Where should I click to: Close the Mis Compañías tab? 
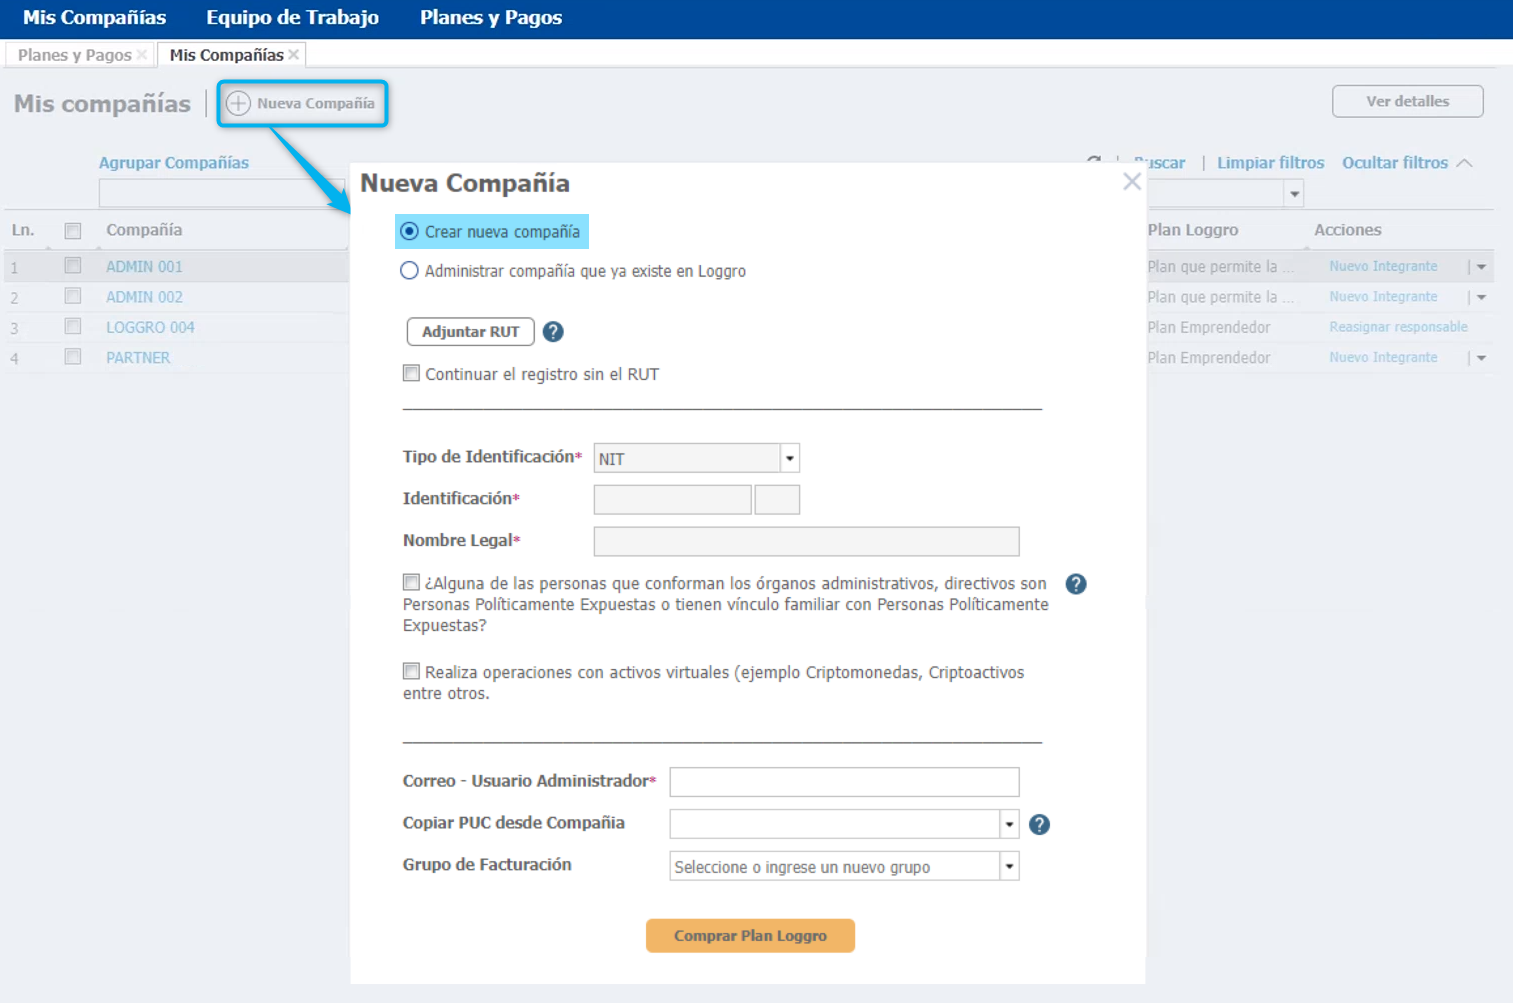click(294, 55)
